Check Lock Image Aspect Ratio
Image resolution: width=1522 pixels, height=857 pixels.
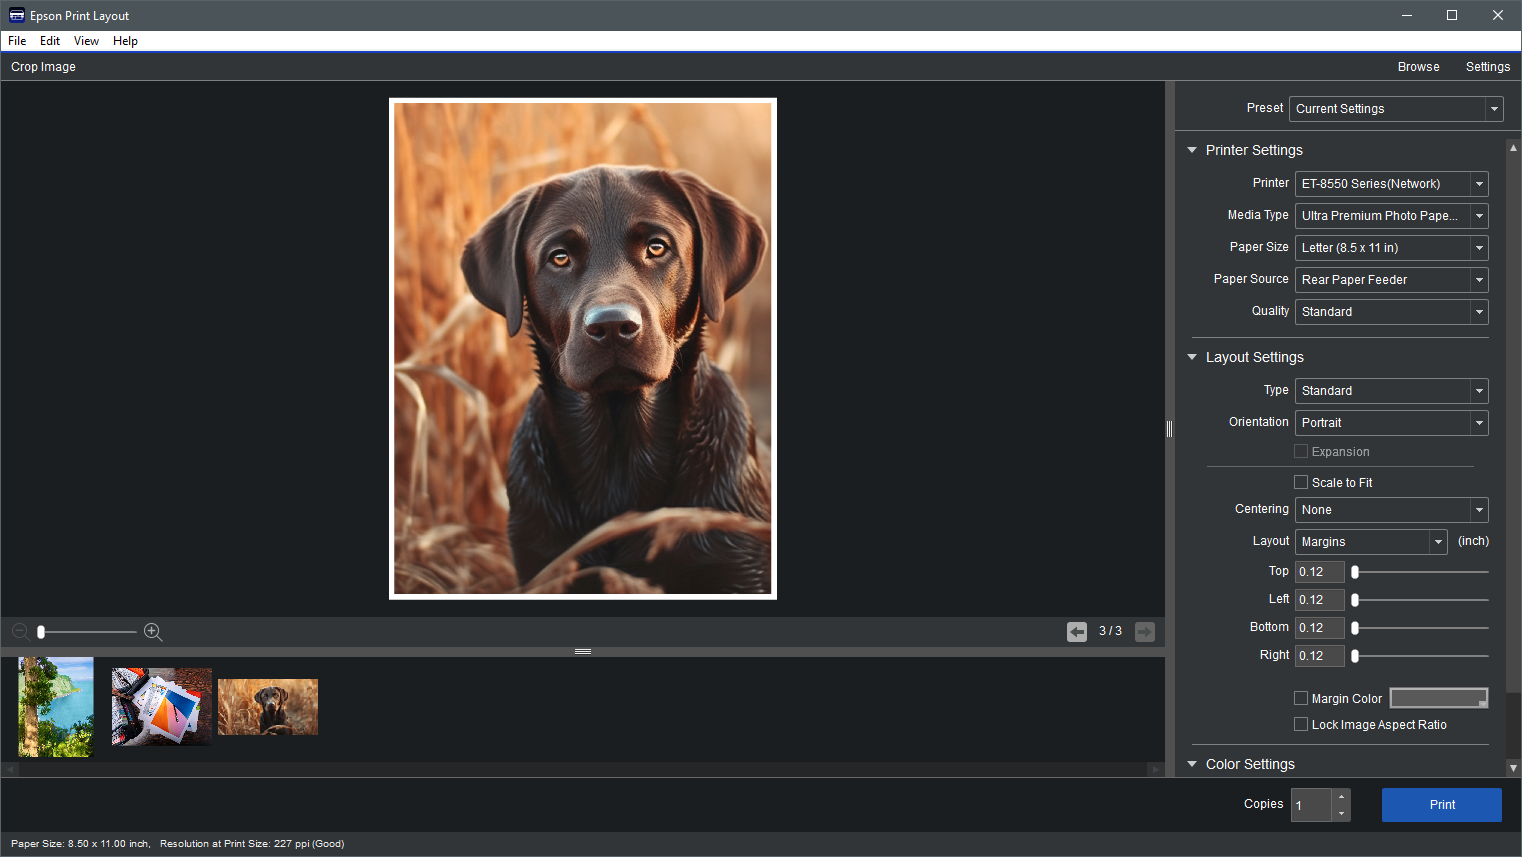(x=1301, y=724)
